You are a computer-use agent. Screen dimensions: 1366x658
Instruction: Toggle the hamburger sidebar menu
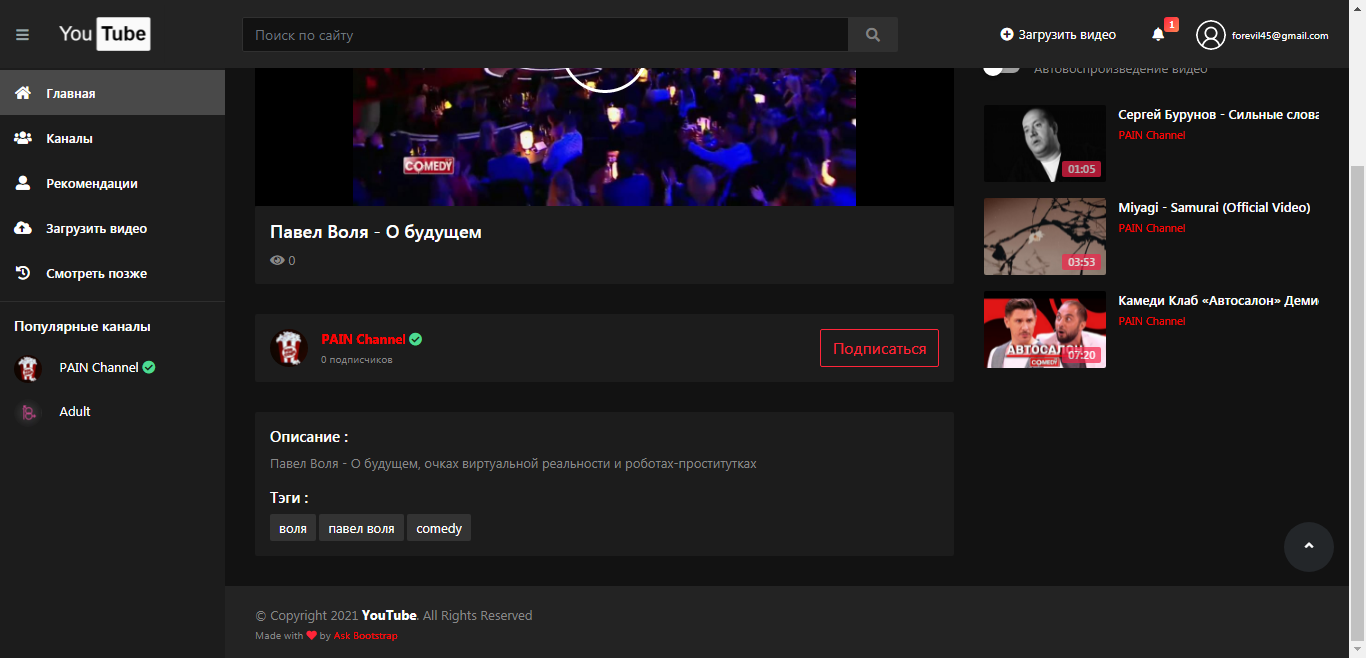click(x=22, y=35)
